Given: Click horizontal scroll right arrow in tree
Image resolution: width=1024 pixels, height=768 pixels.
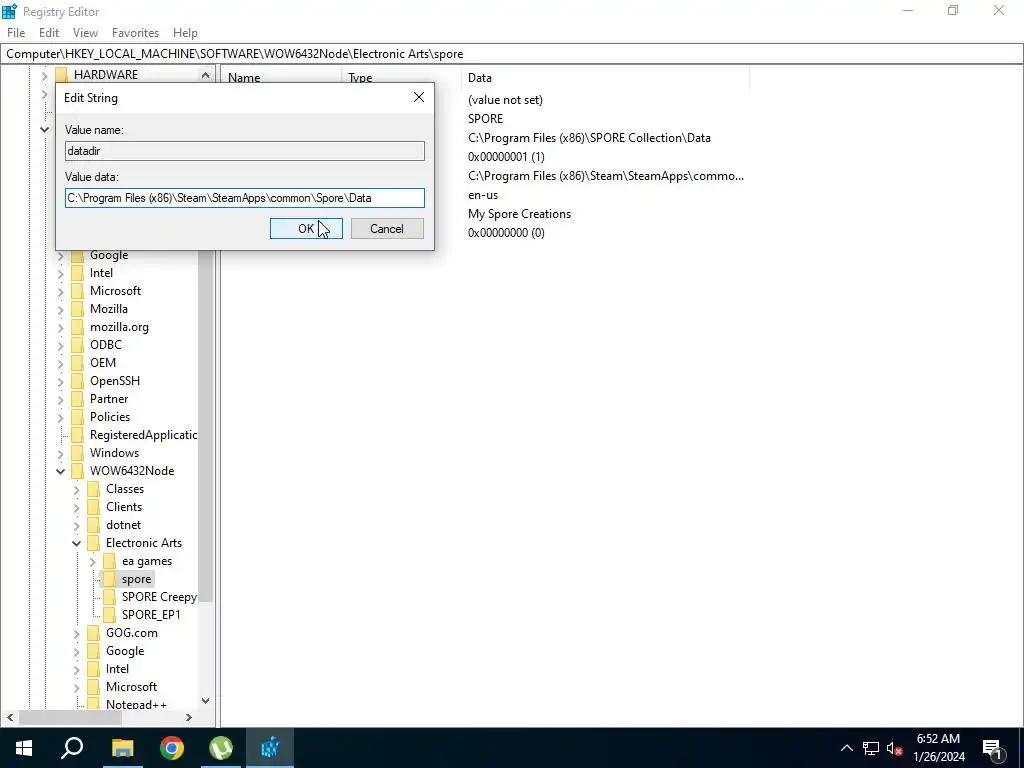Looking at the screenshot, I should (x=189, y=718).
